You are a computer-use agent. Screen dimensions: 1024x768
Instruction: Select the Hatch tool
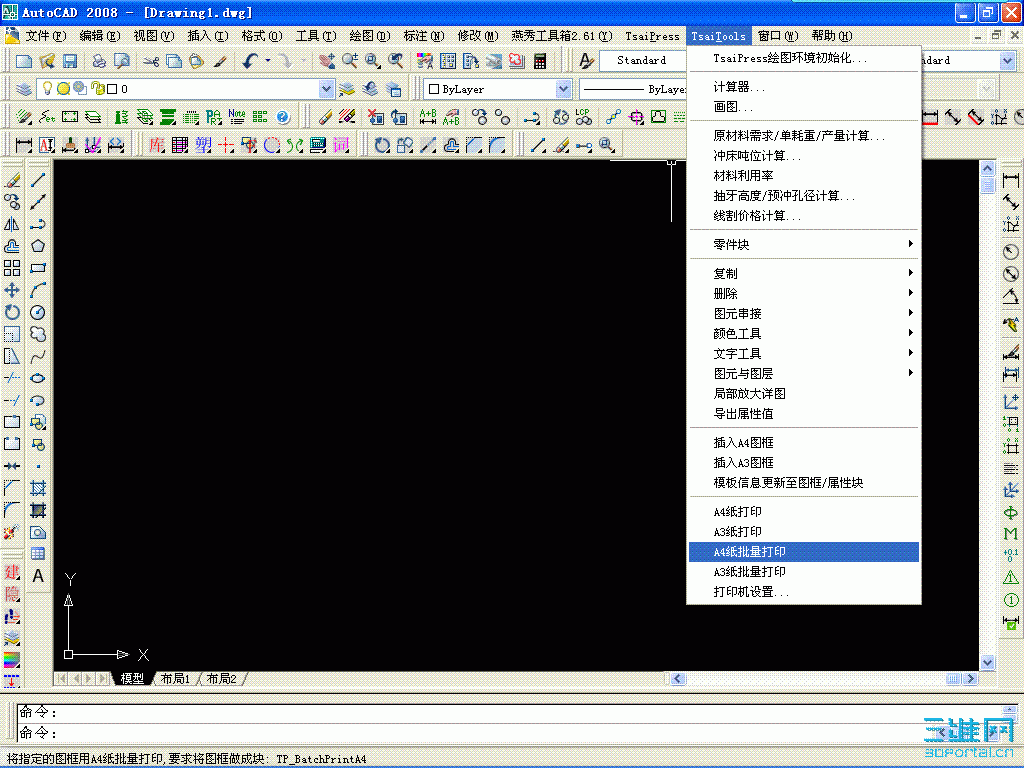tap(38, 488)
